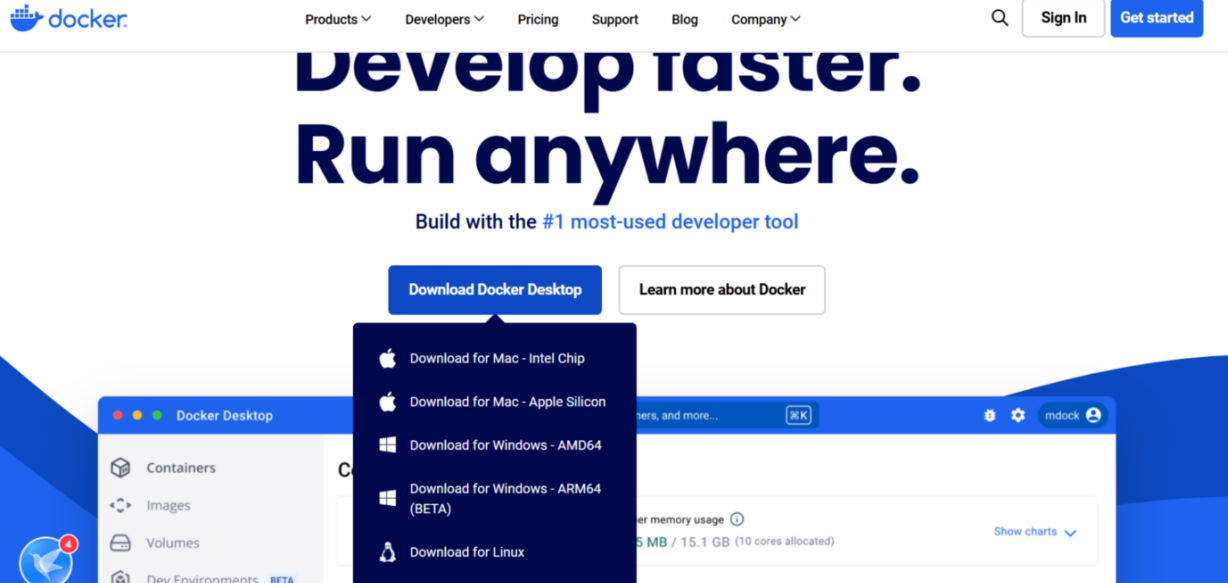Click the memory usage info icon
1228x583 pixels.
click(737, 519)
